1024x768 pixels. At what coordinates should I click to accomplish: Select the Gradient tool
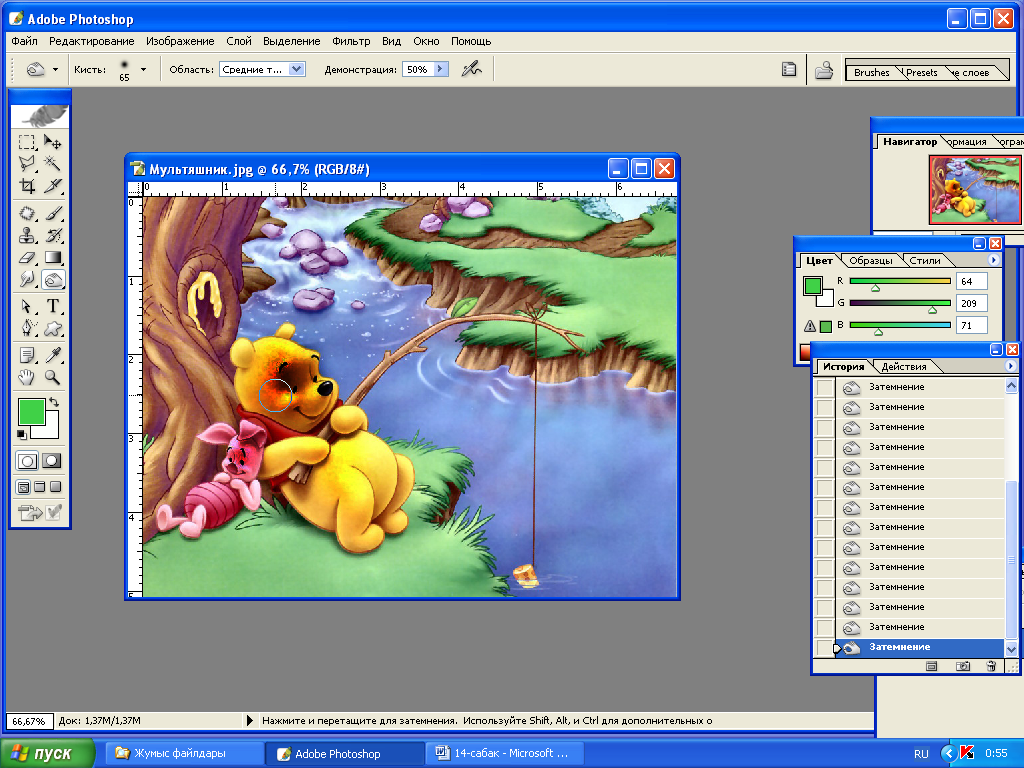coord(52,258)
